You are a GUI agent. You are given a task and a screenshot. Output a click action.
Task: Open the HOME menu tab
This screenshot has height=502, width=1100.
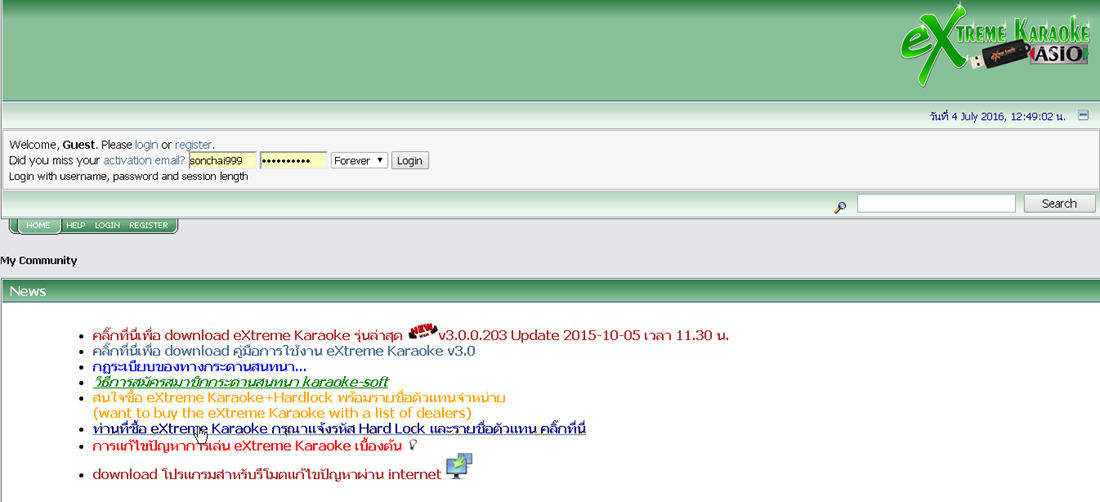[39, 226]
